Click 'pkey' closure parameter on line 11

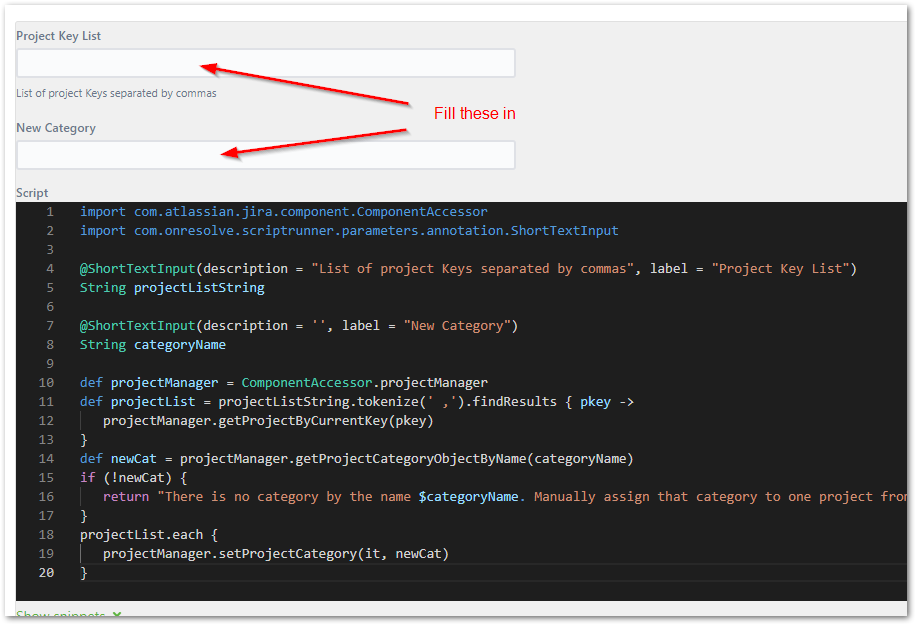[595, 402]
